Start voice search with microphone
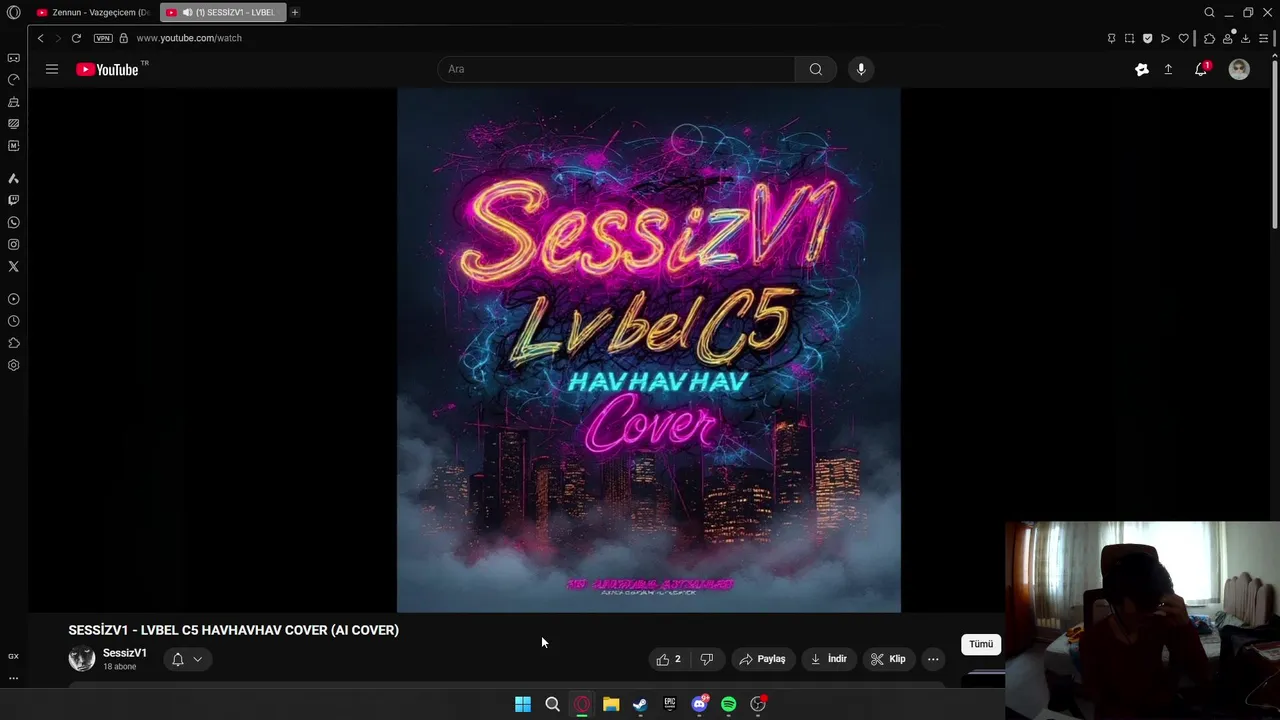The width and height of the screenshot is (1280, 720). (x=861, y=69)
